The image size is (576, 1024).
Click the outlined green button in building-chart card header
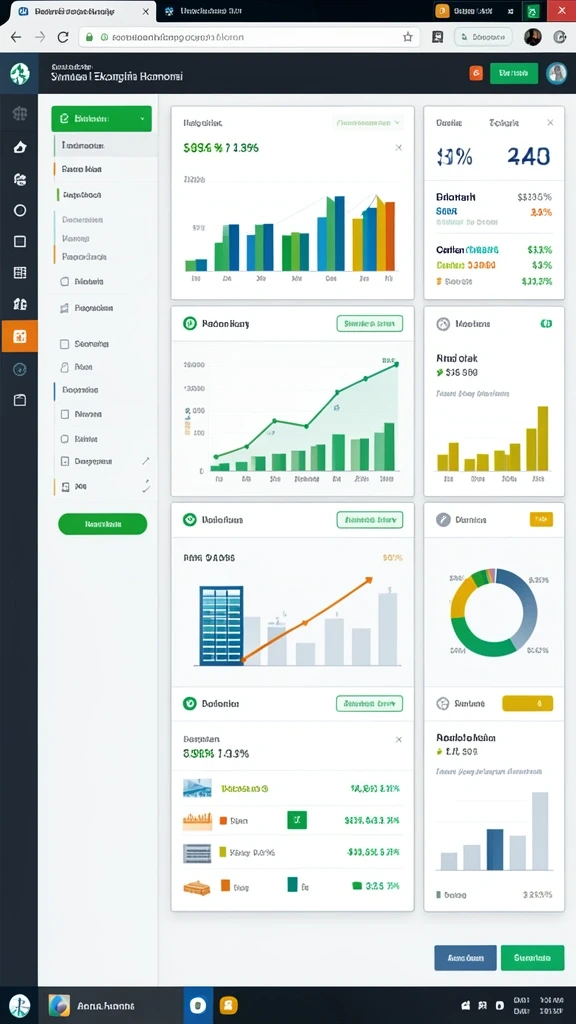click(x=370, y=520)
